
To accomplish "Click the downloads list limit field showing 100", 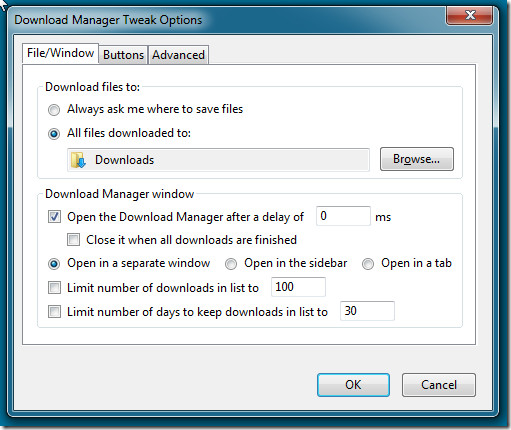I will click(x=298, y=287).
